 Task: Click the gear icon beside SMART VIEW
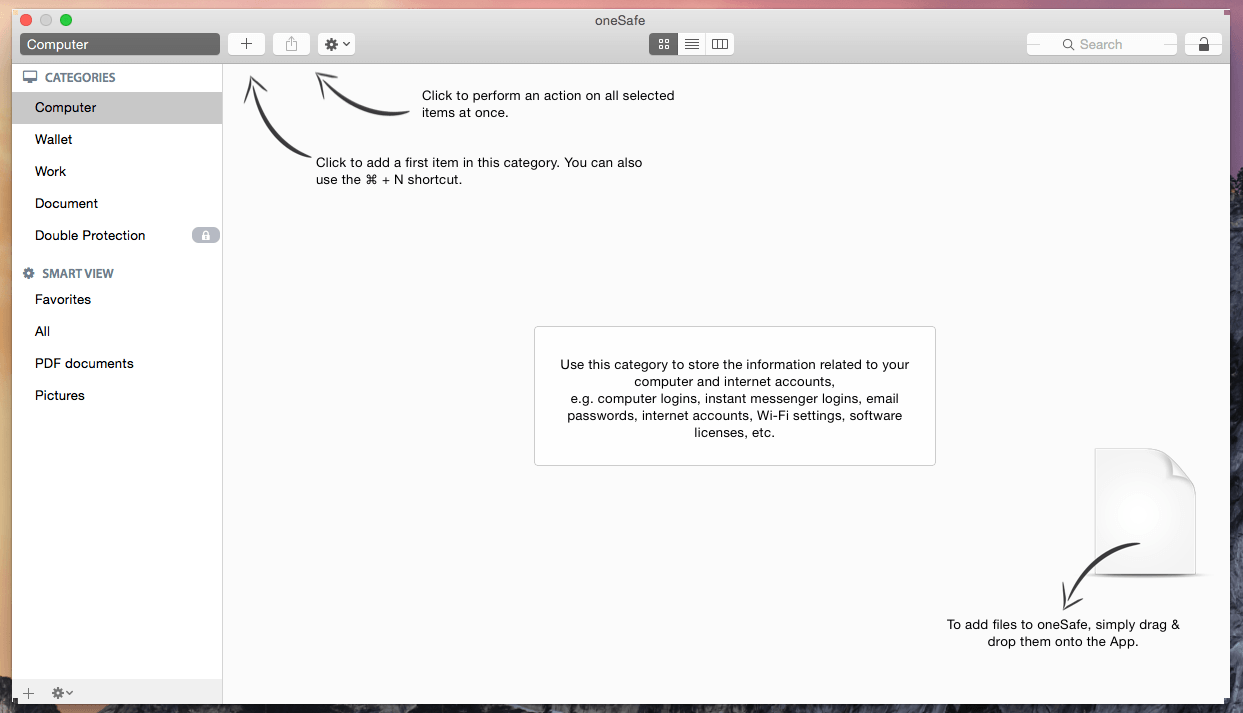[29, 273]
